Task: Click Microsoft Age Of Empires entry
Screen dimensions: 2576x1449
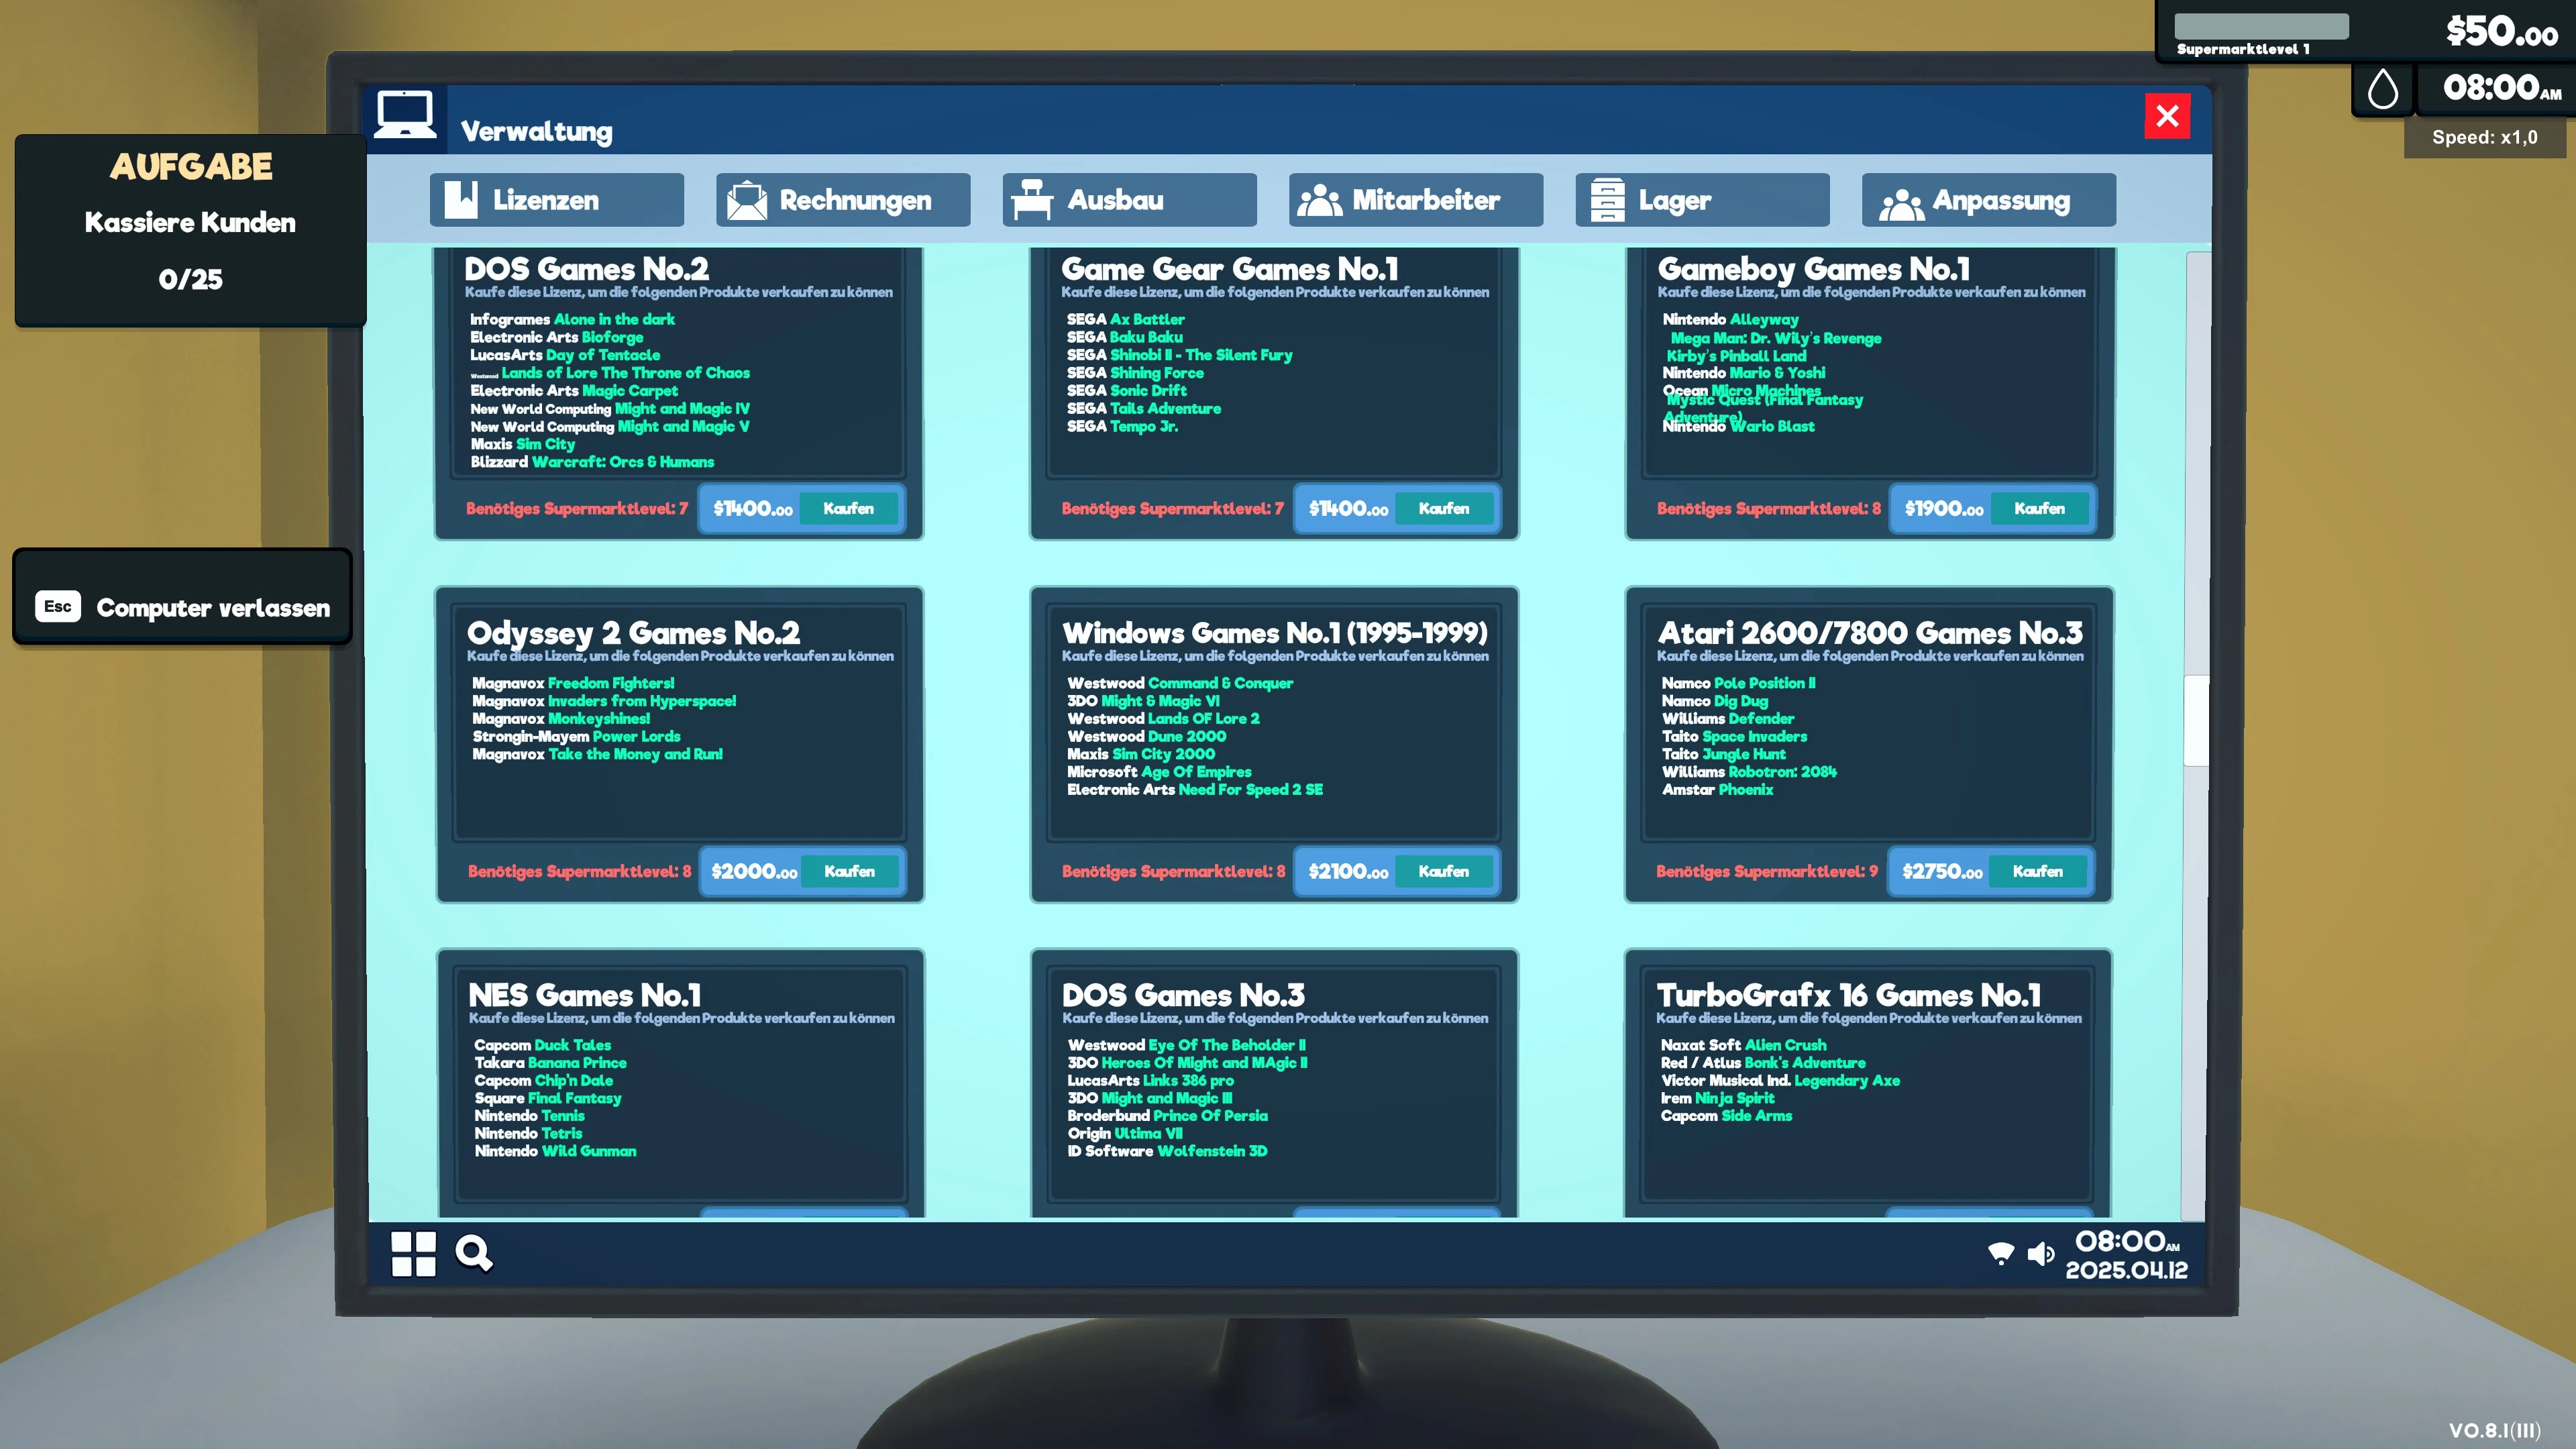Action: point(1159,773)
